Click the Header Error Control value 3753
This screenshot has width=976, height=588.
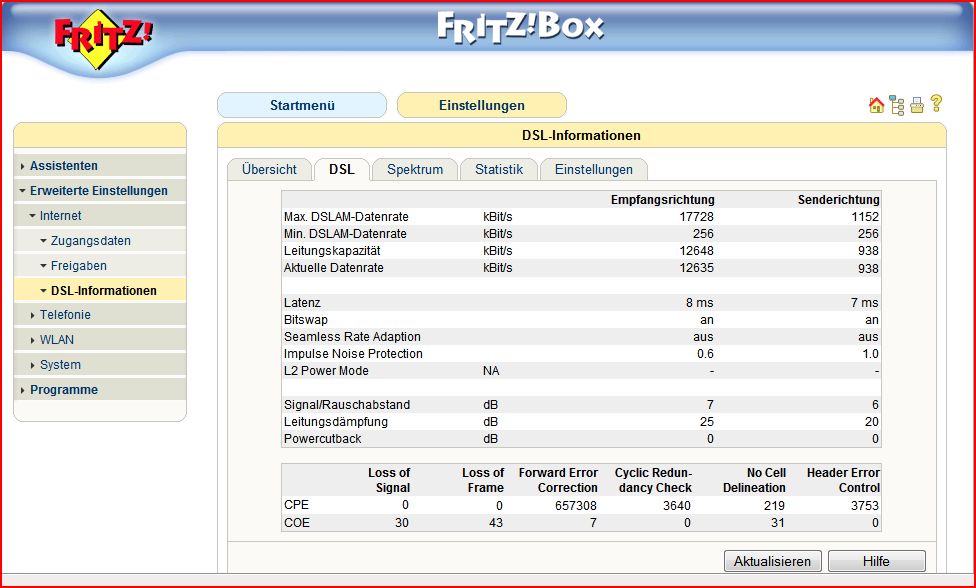point(865,505)
